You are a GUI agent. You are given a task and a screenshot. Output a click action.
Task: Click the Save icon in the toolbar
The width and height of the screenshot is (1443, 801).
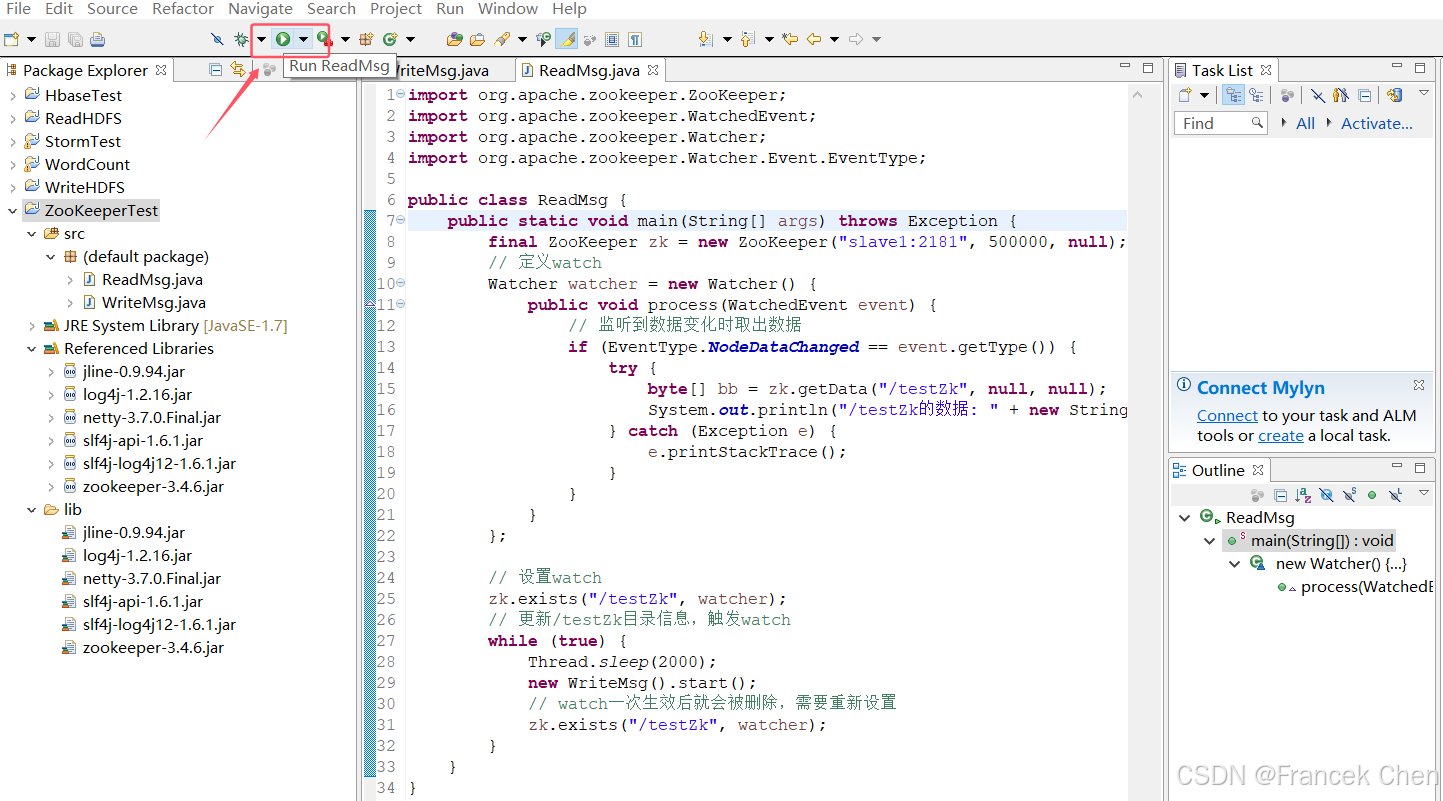pyautogui.click(x=52, y=39)
